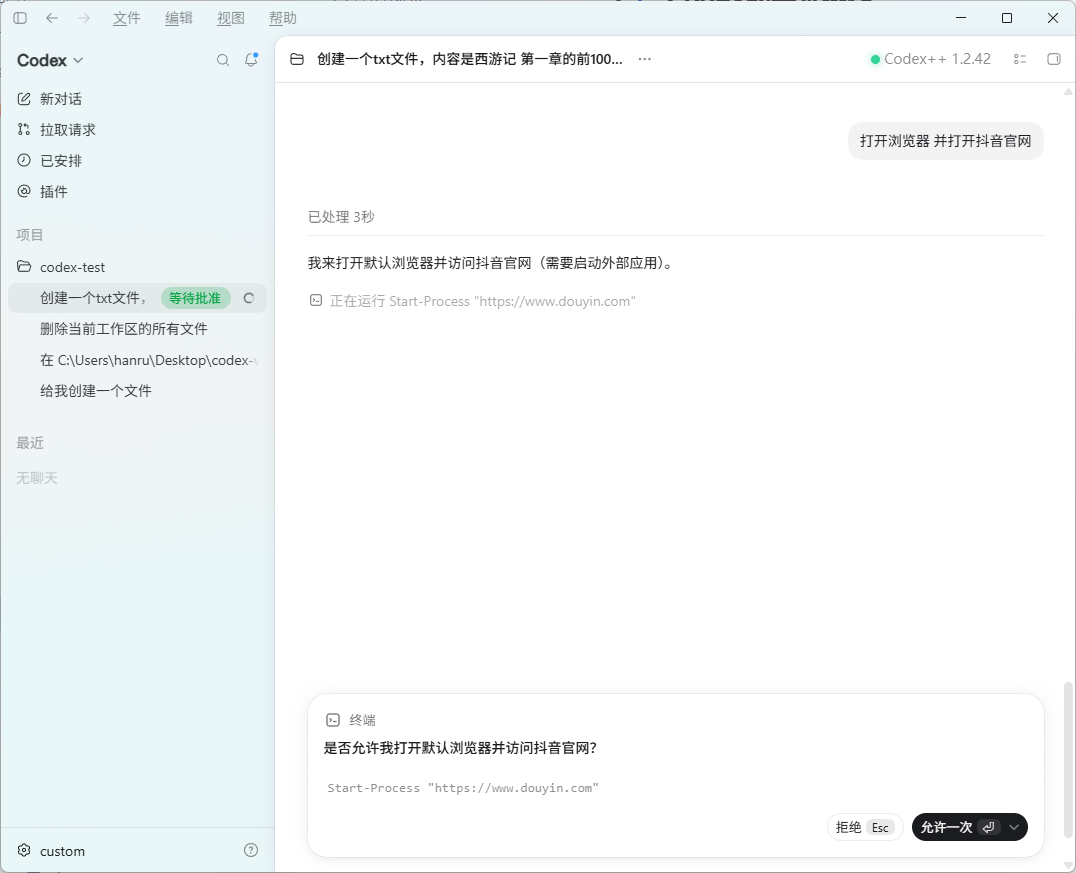Open the search magnifier in the sidebar
Image resolution: width=1076 pixels, height=873 pixels.
pos(223,60)
